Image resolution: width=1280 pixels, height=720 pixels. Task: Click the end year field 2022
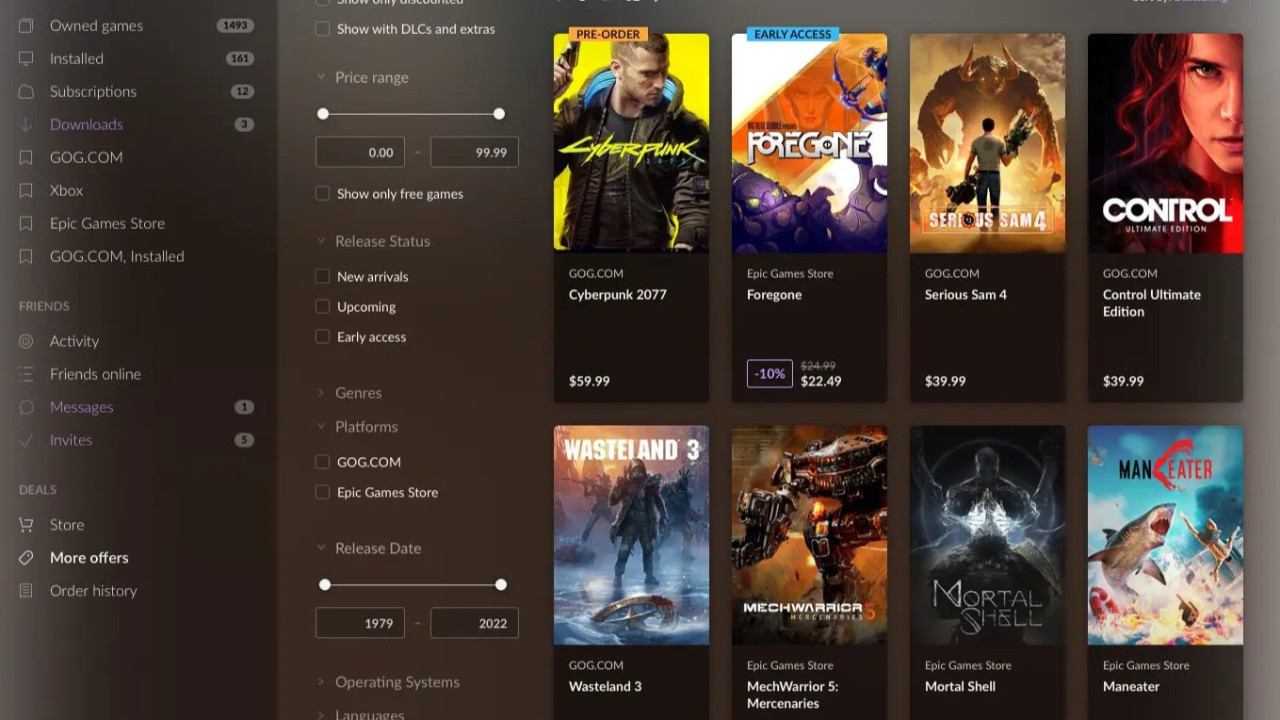(x=474, y=623)
